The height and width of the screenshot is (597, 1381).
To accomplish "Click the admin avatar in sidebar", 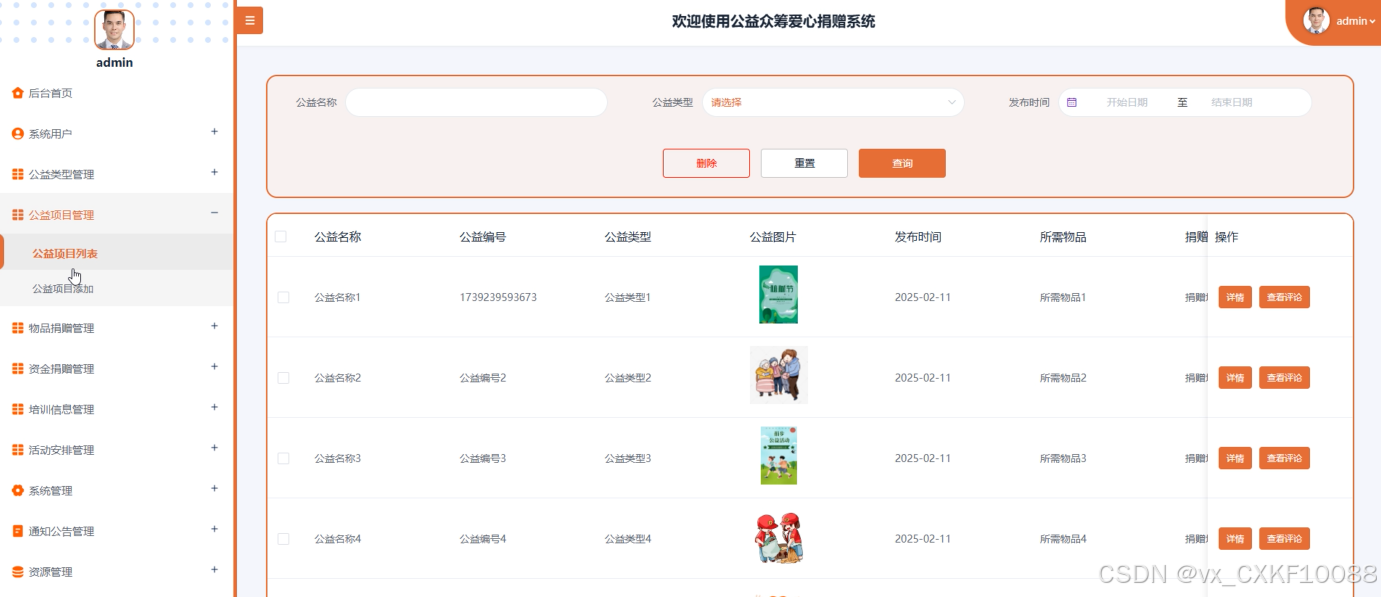I will [114, 30].
